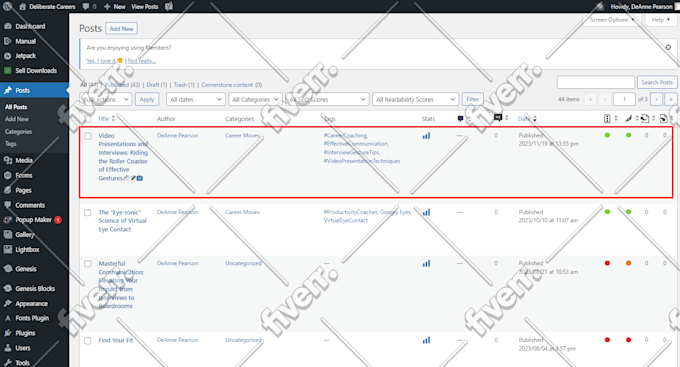The width and height of the screenshot is (680, 367).
Task: Go to next page of posts
Action: [x=656, y=99]
